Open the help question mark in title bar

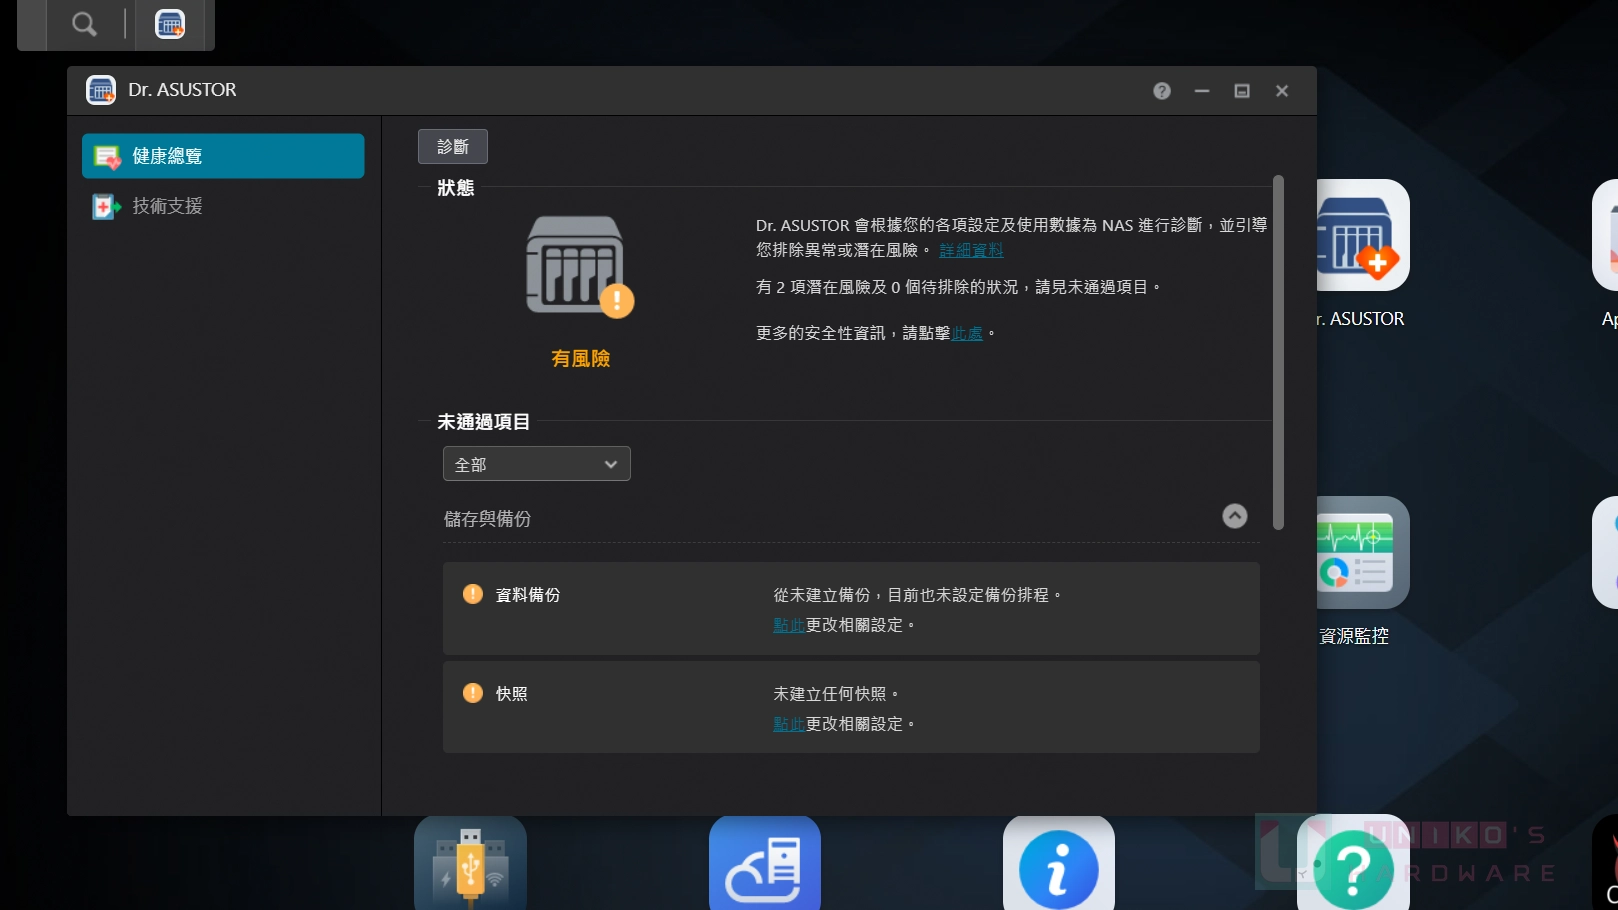pyautogui.click(x=1162, y=91)
